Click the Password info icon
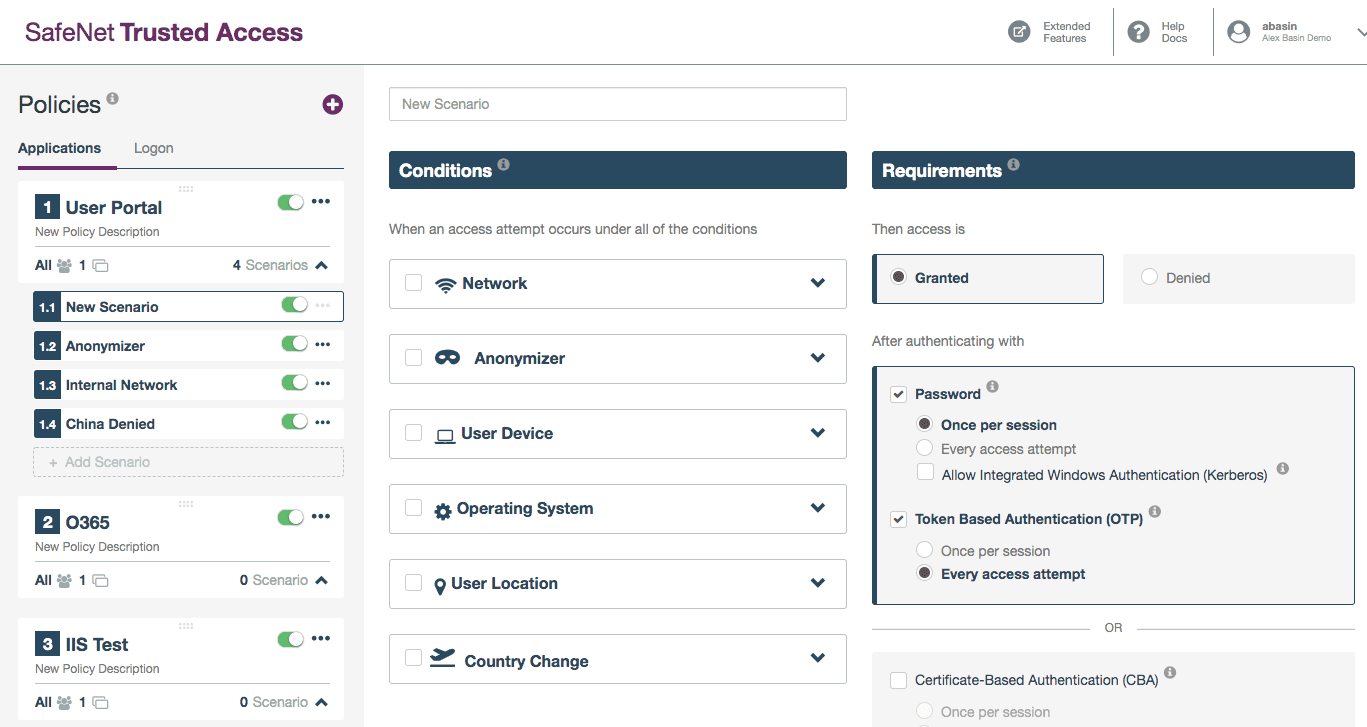Image resolution: width=1367 pixels, height=727 pixels. pos(992,386)
